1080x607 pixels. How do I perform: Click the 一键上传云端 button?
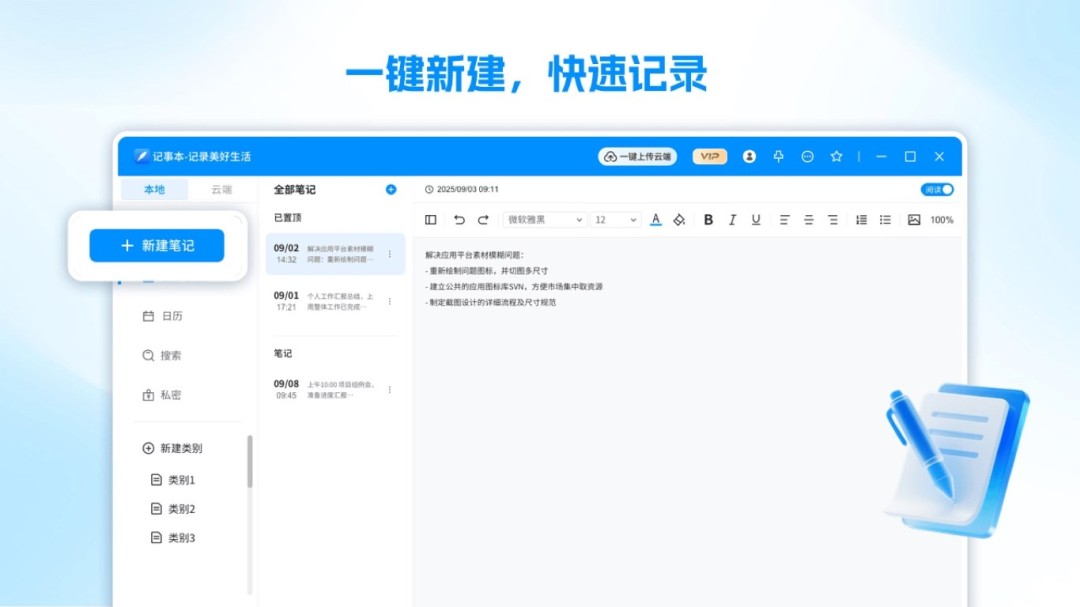640,157
